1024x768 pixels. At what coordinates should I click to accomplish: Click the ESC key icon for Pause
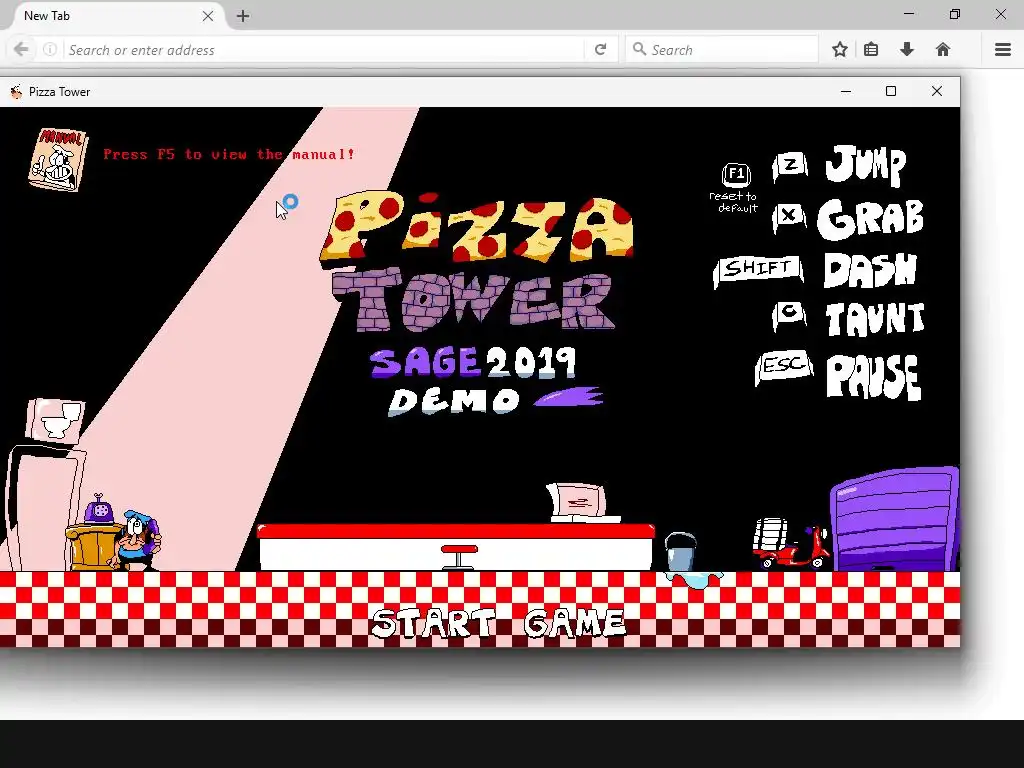tap(784, 367)
